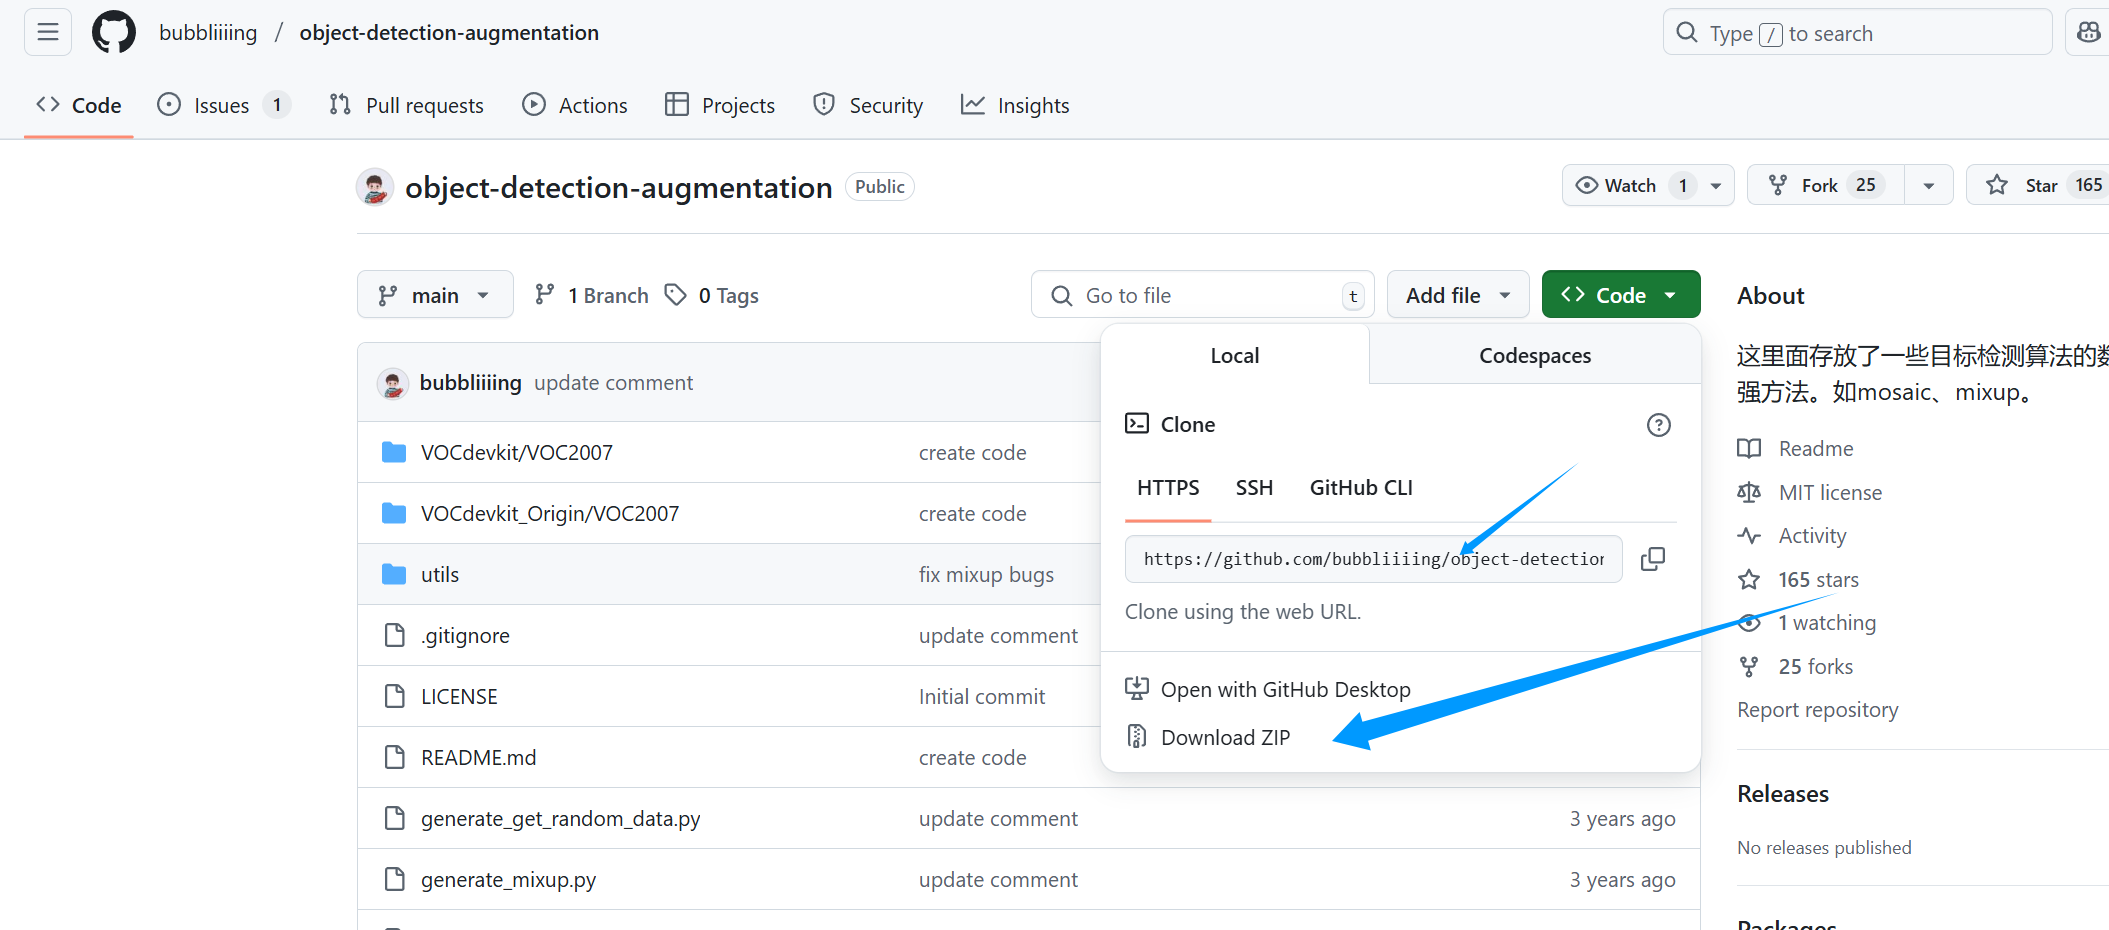Screen dimensions: 2109x930
Task: Select the SSH clone method tab
Action: 1254,488
